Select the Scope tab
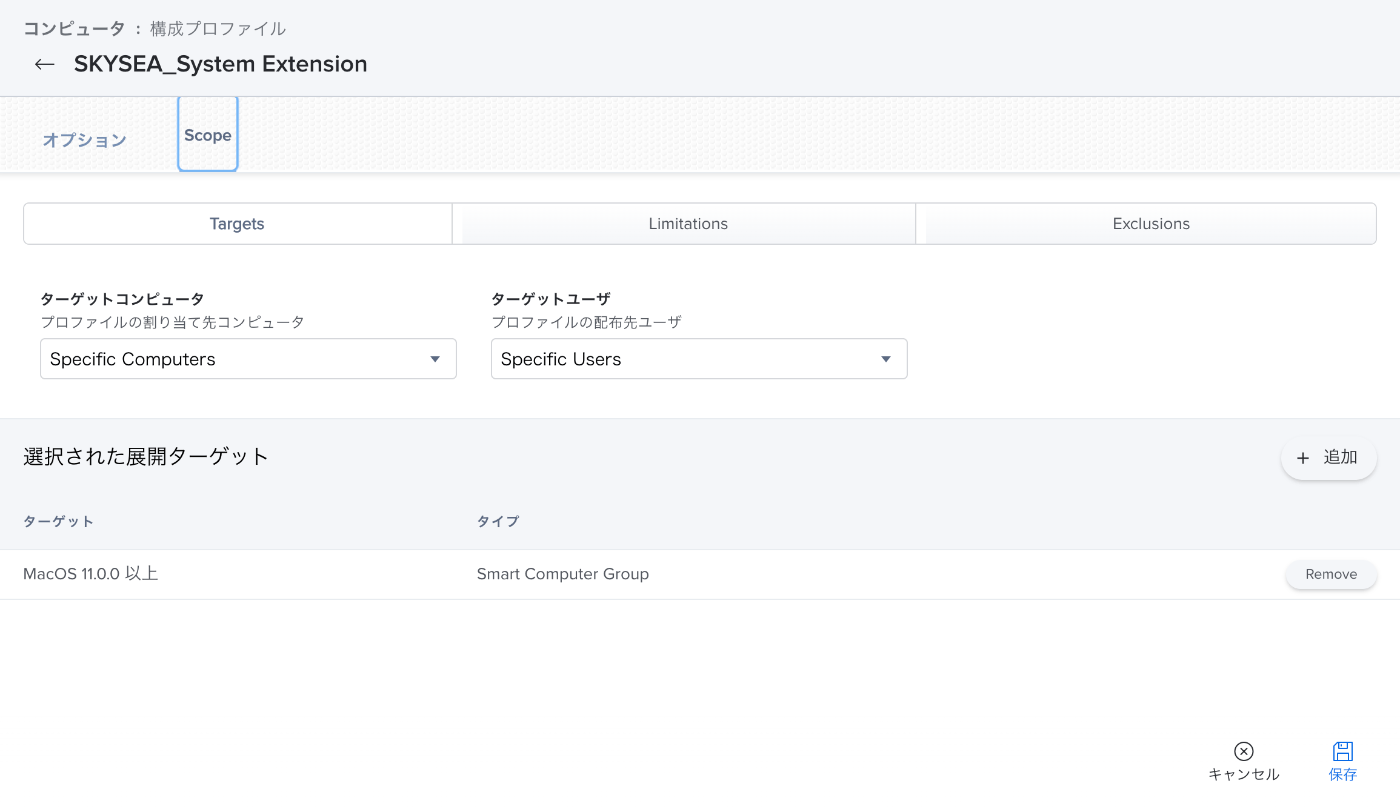This screenshot has height=812, width=1400. [208, 135]
